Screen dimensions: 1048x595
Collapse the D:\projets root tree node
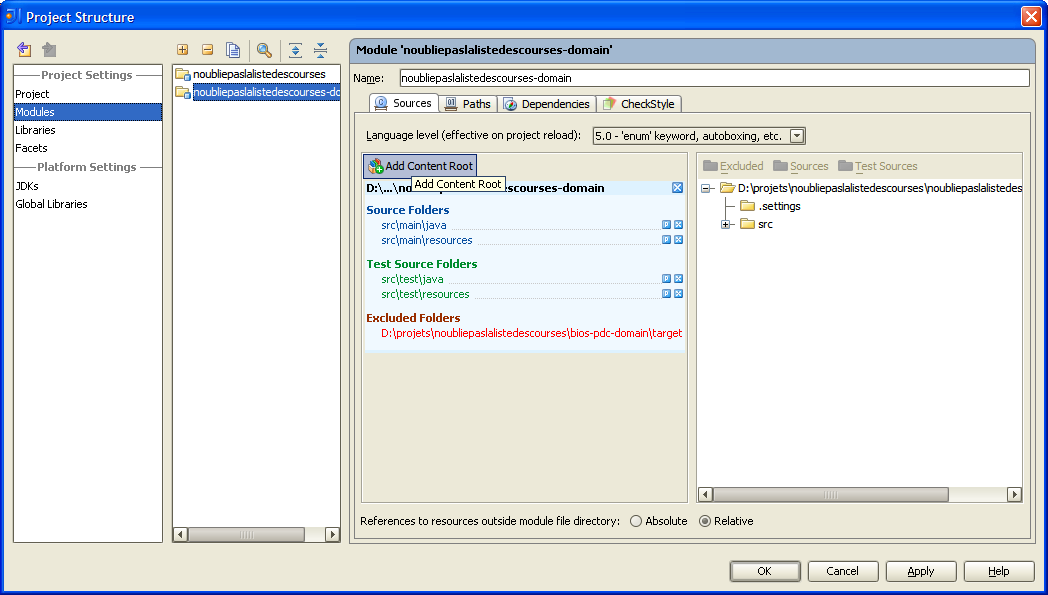[x=706, y=188]
